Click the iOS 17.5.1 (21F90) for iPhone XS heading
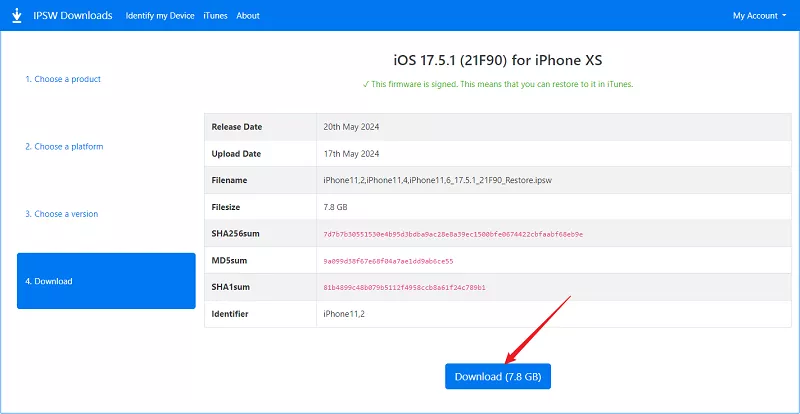The image size is (800, 414). (x=498, y=60)
